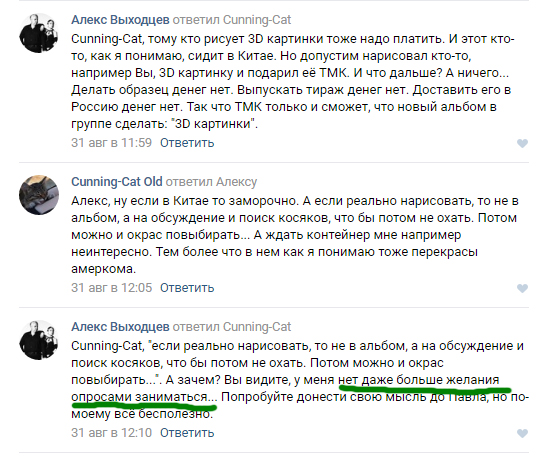Like the 11:59 comment with heart icon

[x=522, y=143]
